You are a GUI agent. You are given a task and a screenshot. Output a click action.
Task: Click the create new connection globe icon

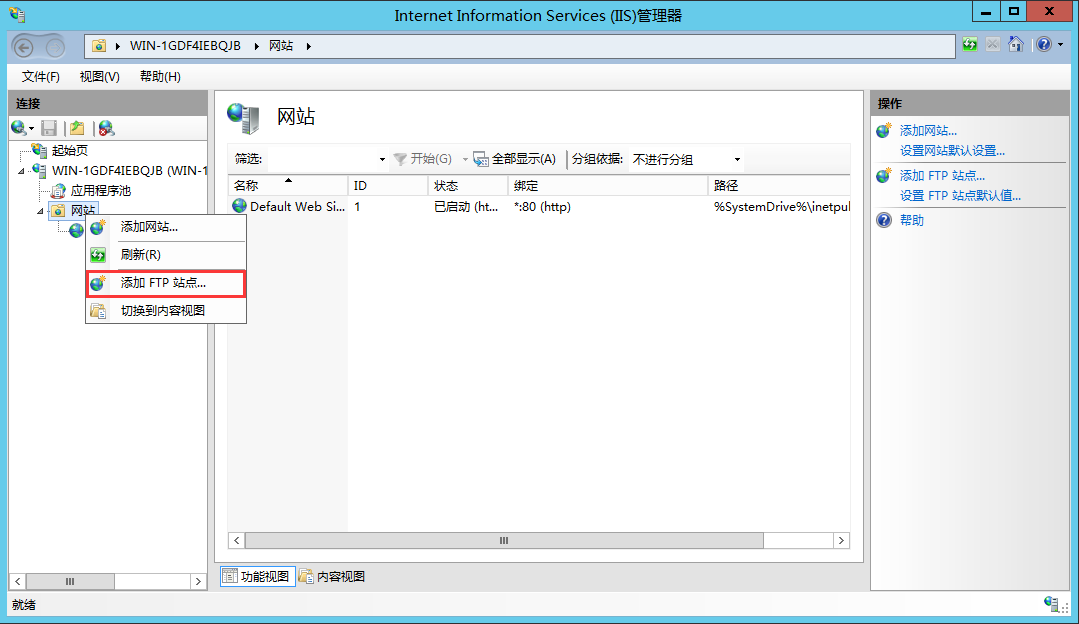coord(19,128)
